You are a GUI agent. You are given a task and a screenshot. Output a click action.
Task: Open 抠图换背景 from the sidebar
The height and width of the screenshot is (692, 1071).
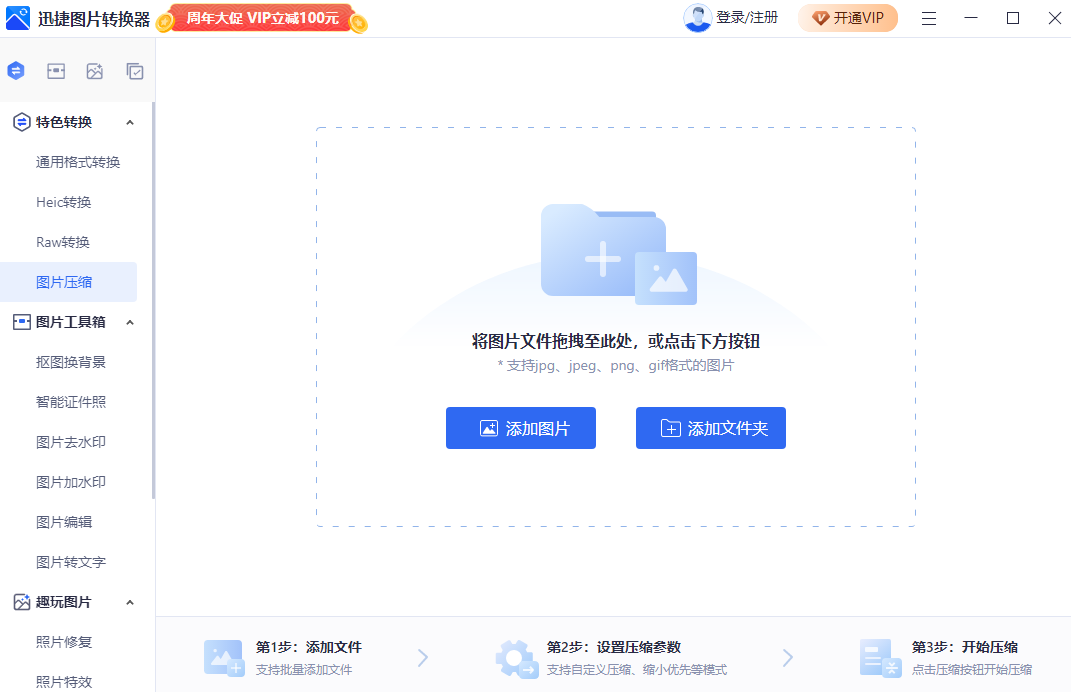pyautogui.click(x=70, y=361)
